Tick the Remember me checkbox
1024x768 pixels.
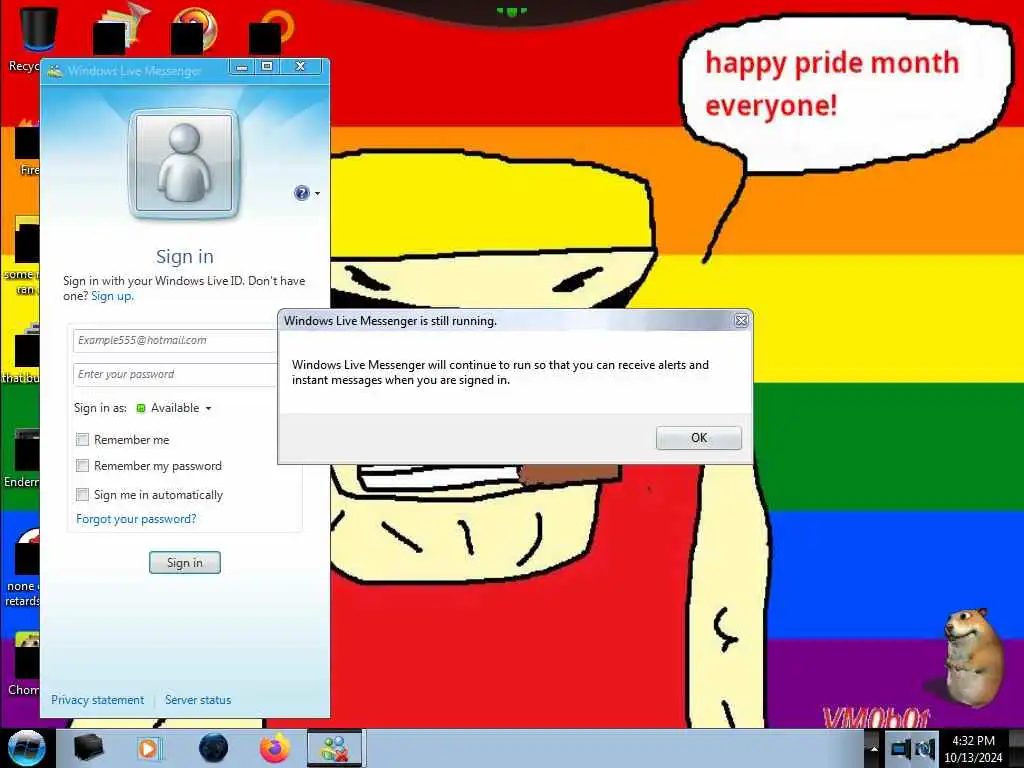[x=82, y=440]
